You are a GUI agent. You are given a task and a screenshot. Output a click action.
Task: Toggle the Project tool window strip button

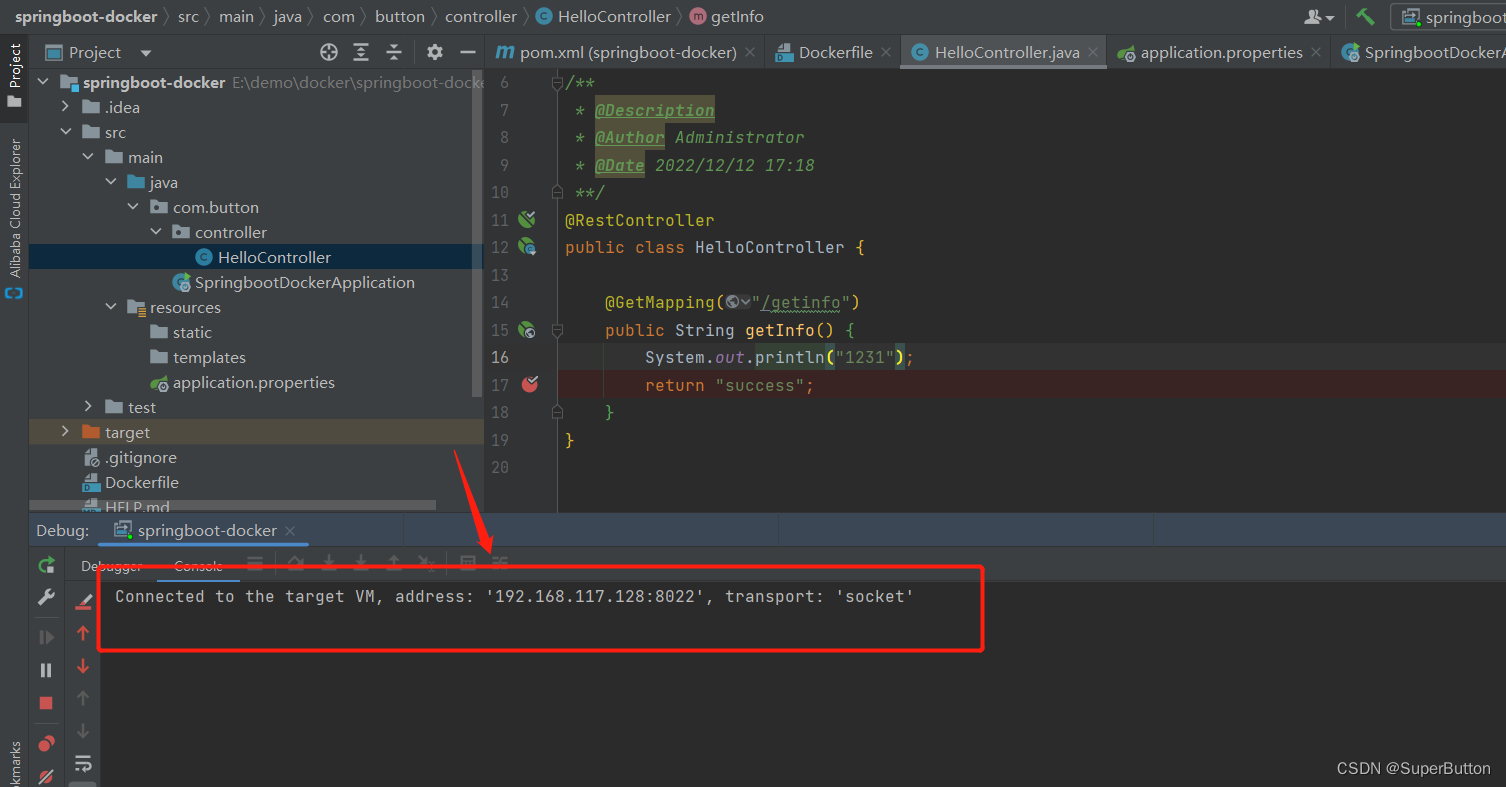(x=14, y=76)
